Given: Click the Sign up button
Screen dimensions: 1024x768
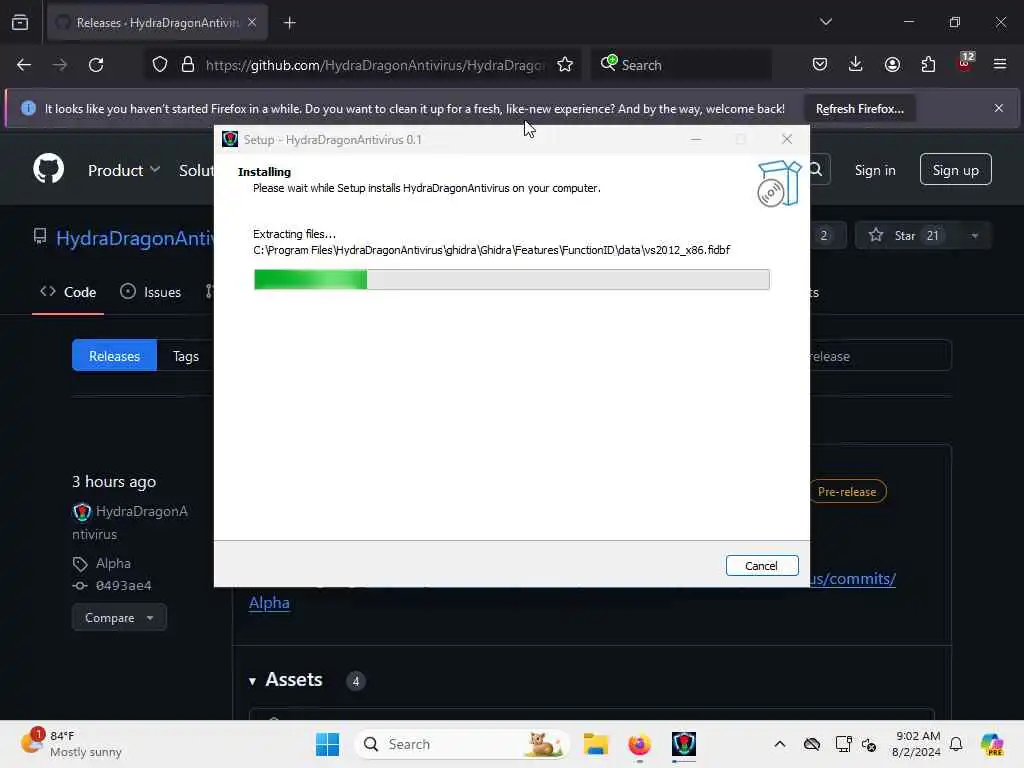Looking at the screenshot, I should click(x=955, y=170).
